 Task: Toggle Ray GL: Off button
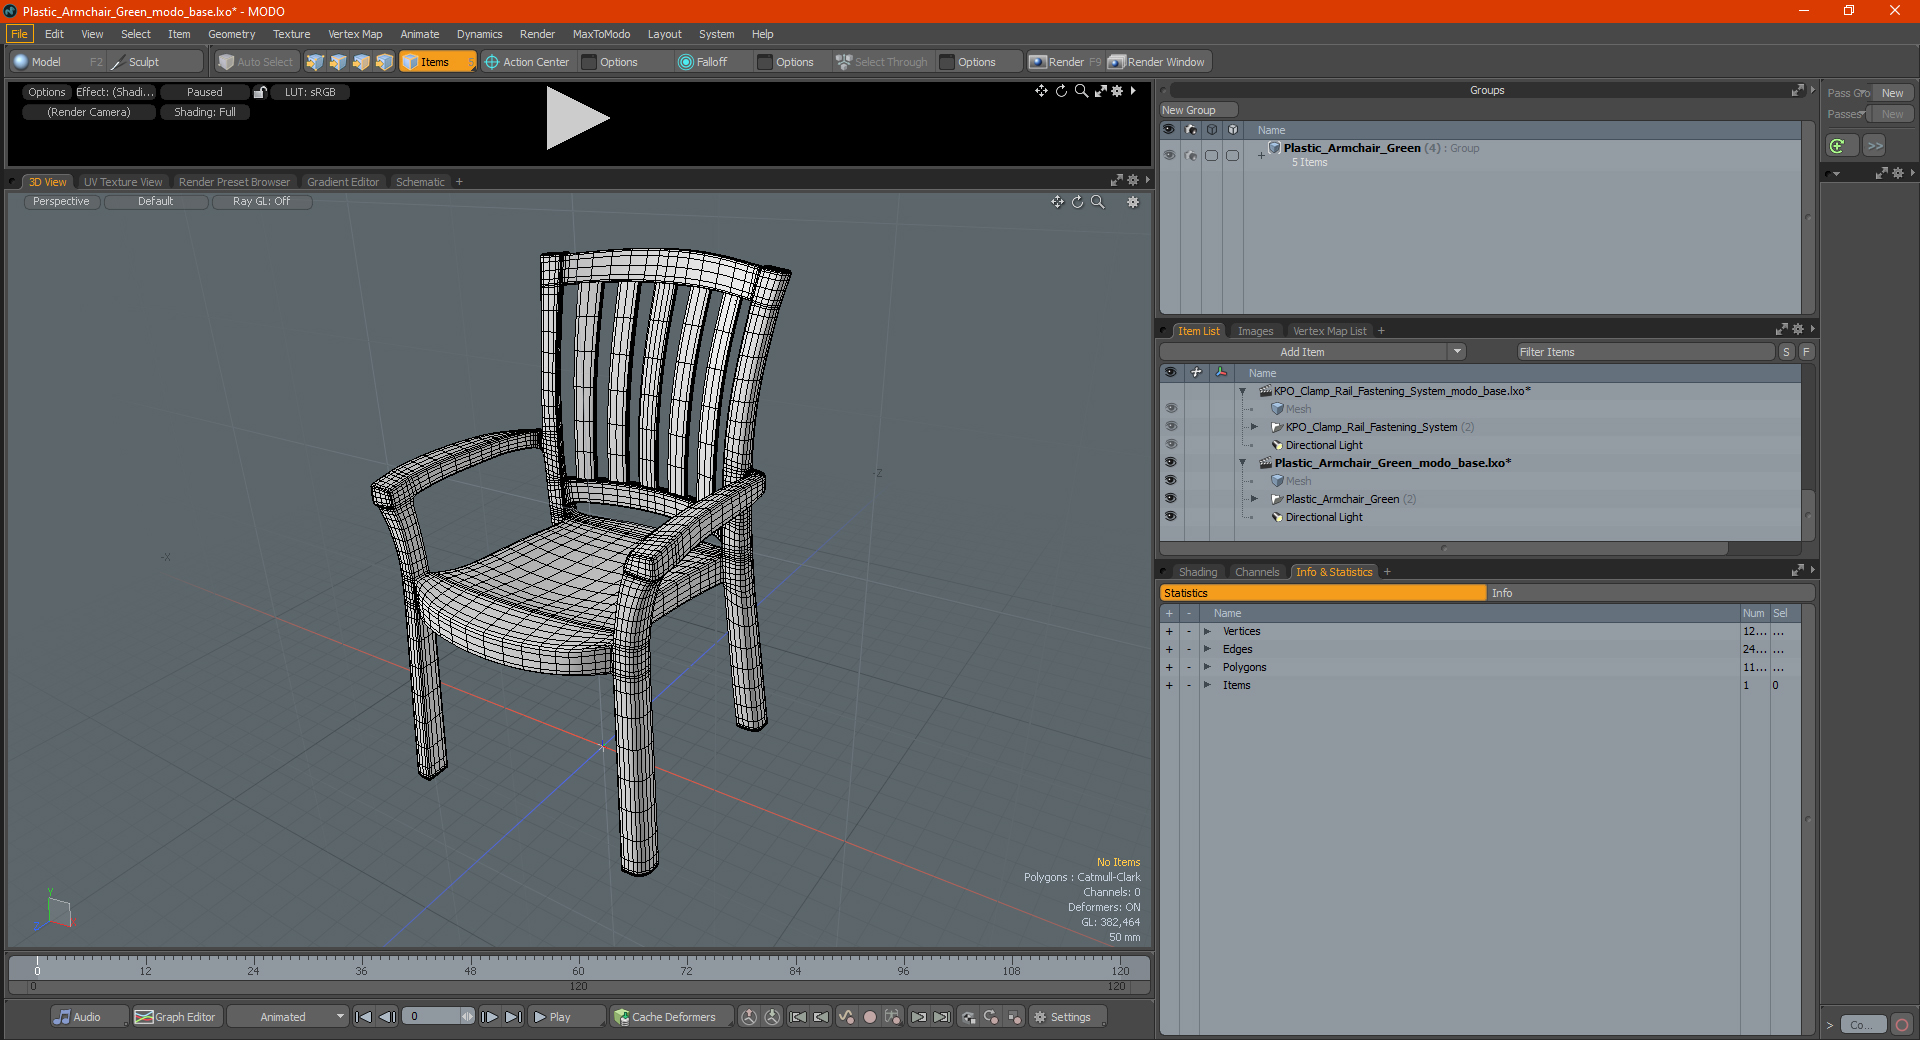coord(261,202)
